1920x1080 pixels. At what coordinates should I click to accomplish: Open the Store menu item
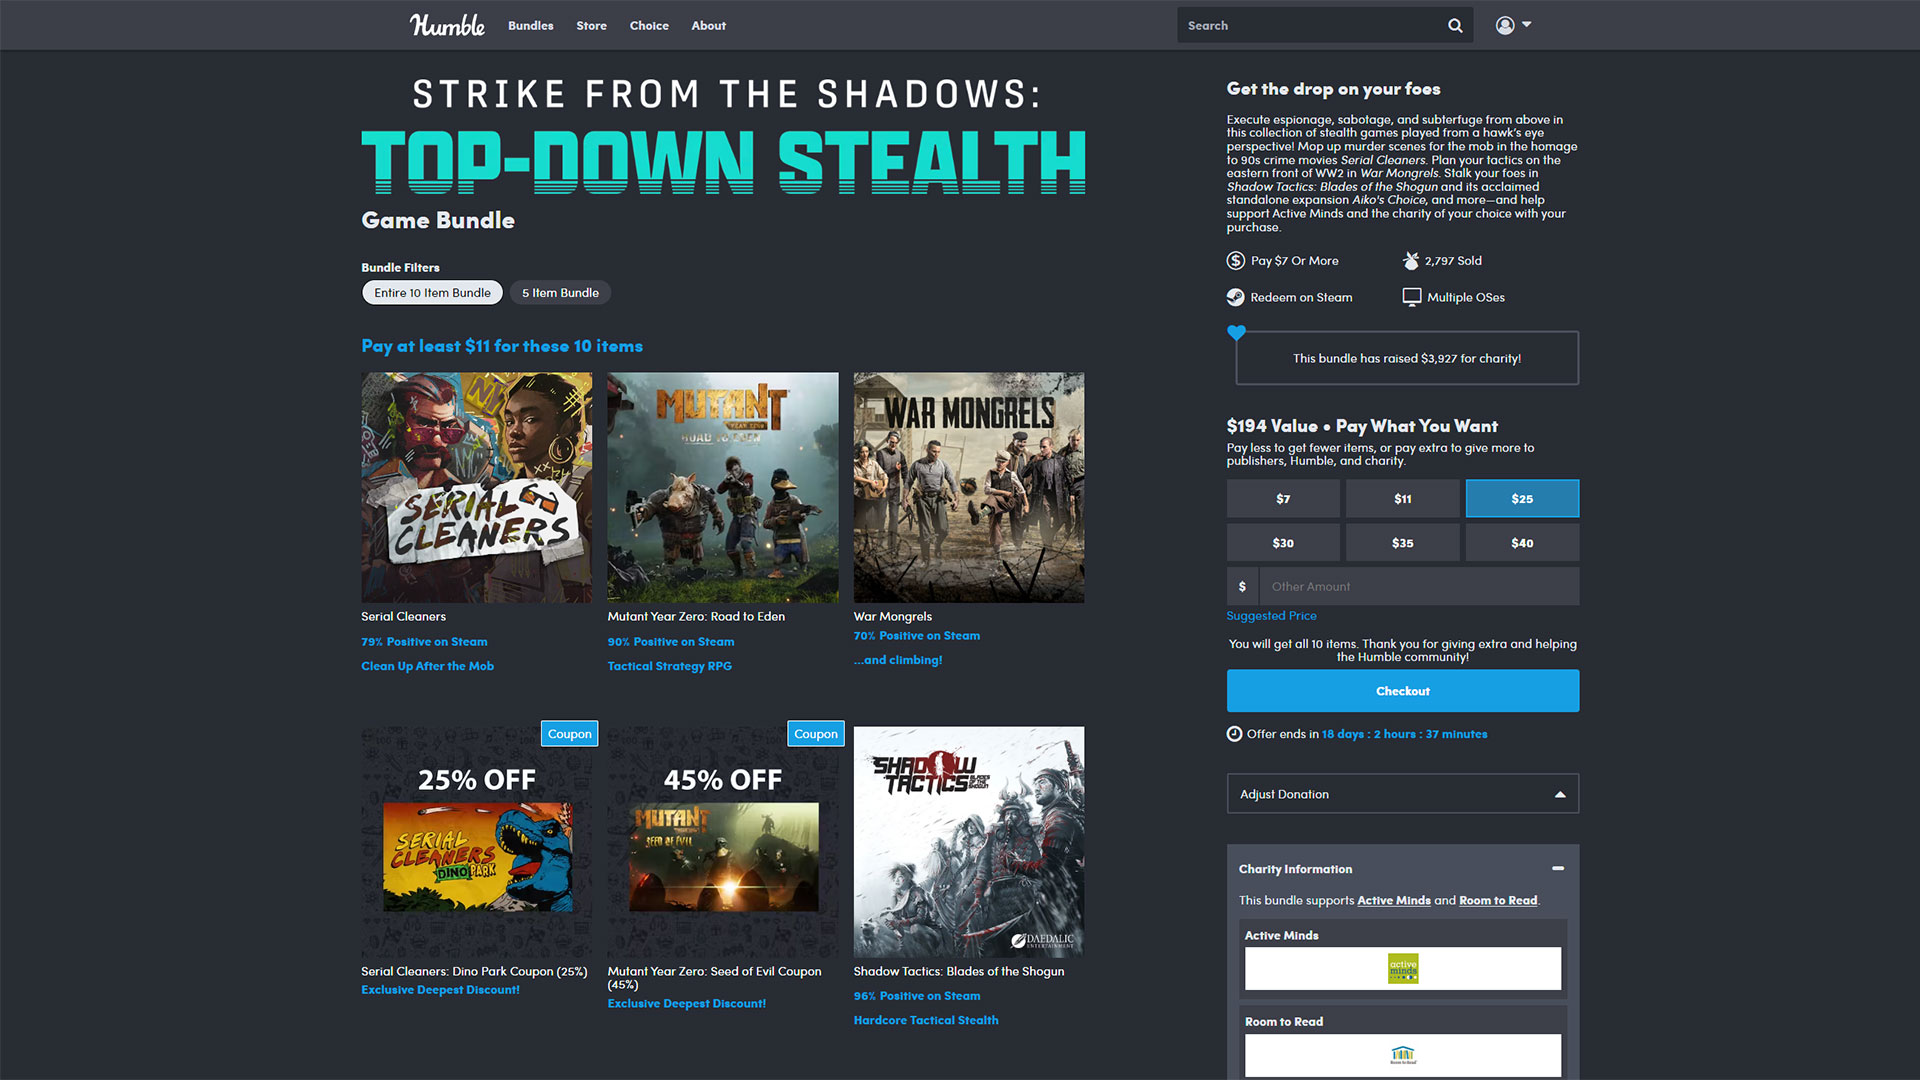pos(587,24)
